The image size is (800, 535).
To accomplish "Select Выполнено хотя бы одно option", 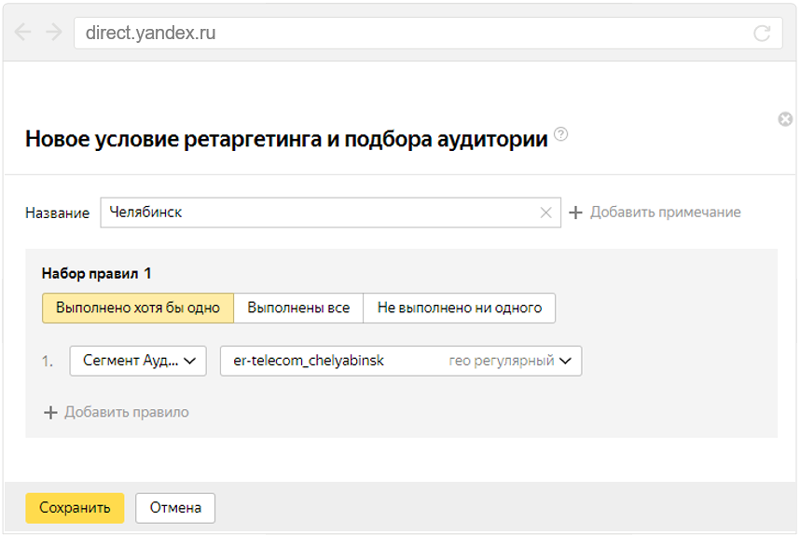I will pyautogui.click(x=138, y=308).
